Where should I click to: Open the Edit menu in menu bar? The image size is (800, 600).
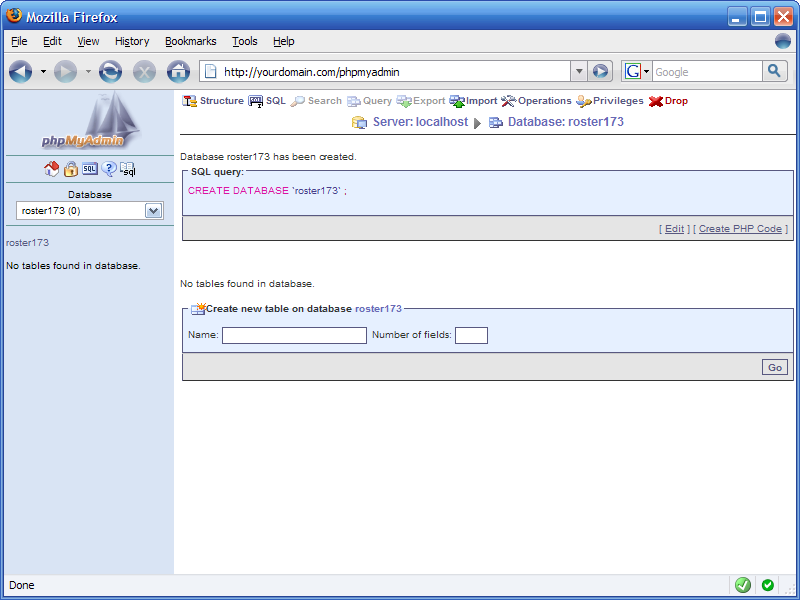pyautogui.click(x=52, y=41)
